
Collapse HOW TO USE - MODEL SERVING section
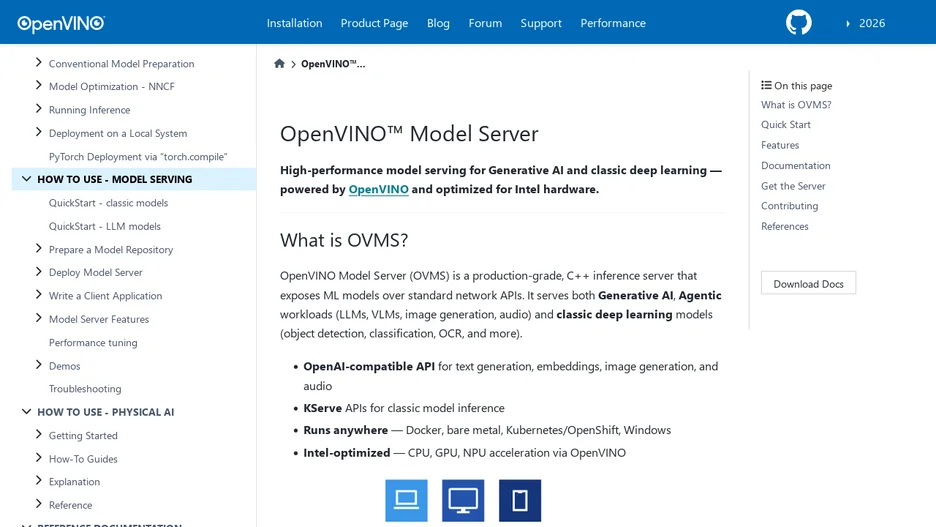click(x=26, y=178)
